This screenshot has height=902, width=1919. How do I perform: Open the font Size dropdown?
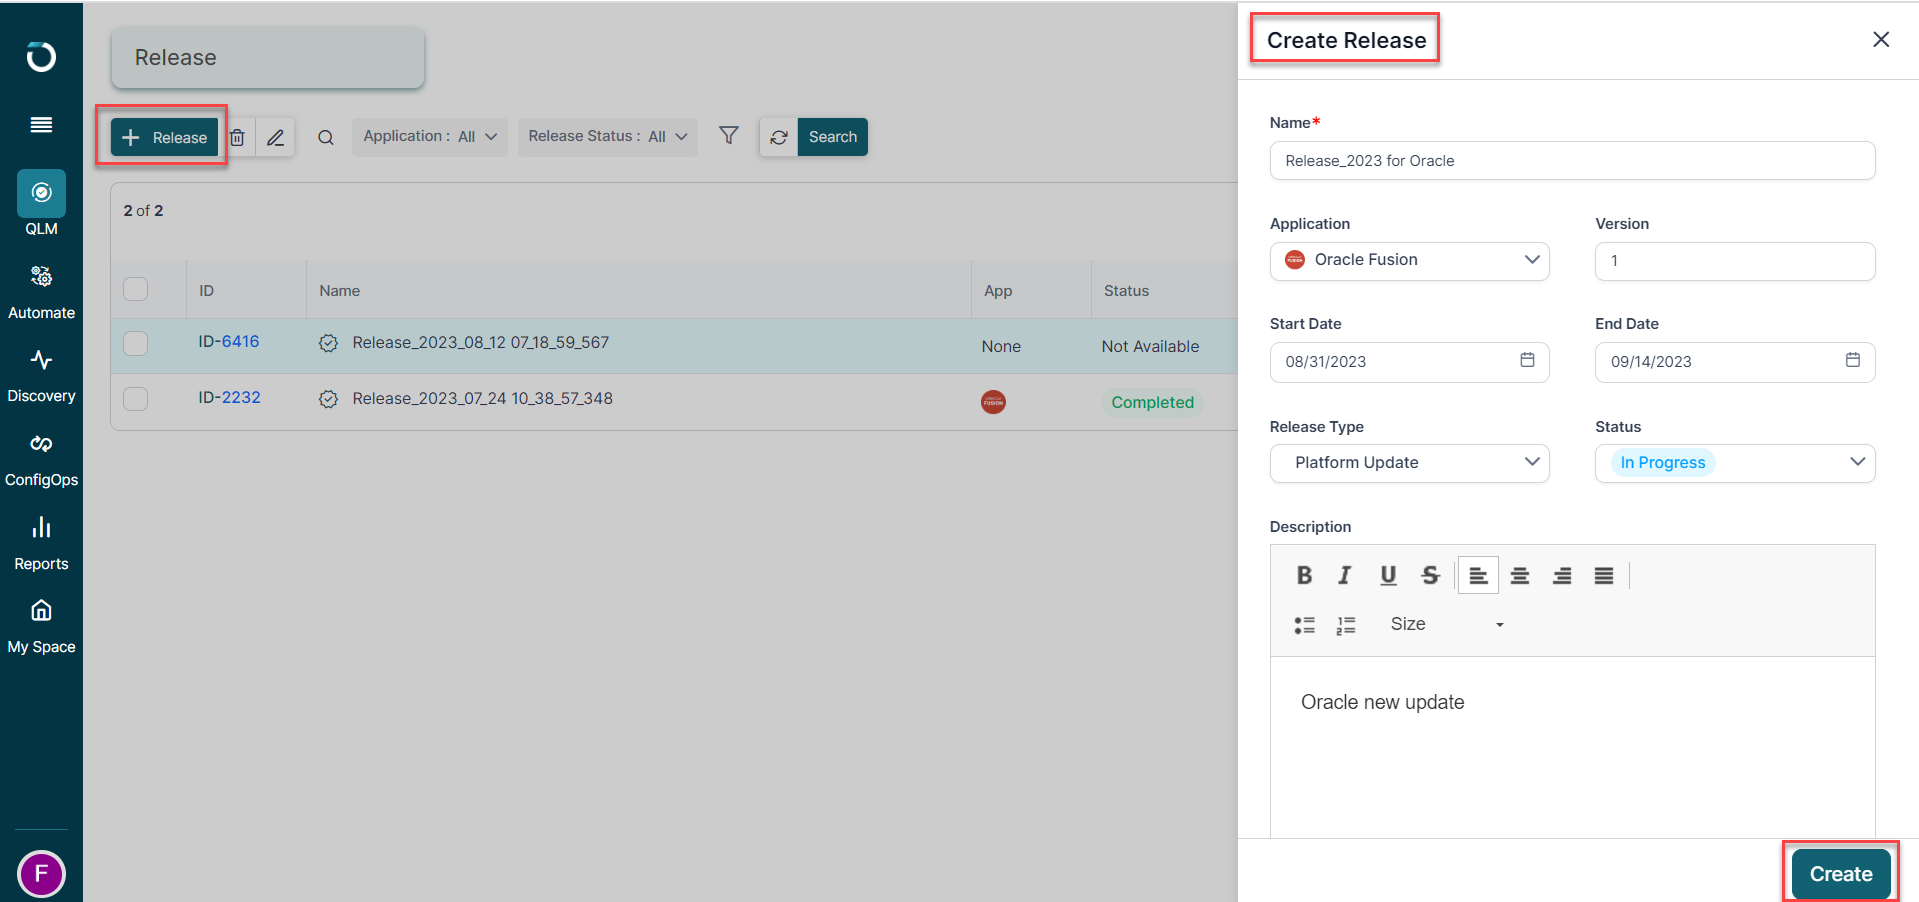pyautogui.click(x=1447, y=624)
